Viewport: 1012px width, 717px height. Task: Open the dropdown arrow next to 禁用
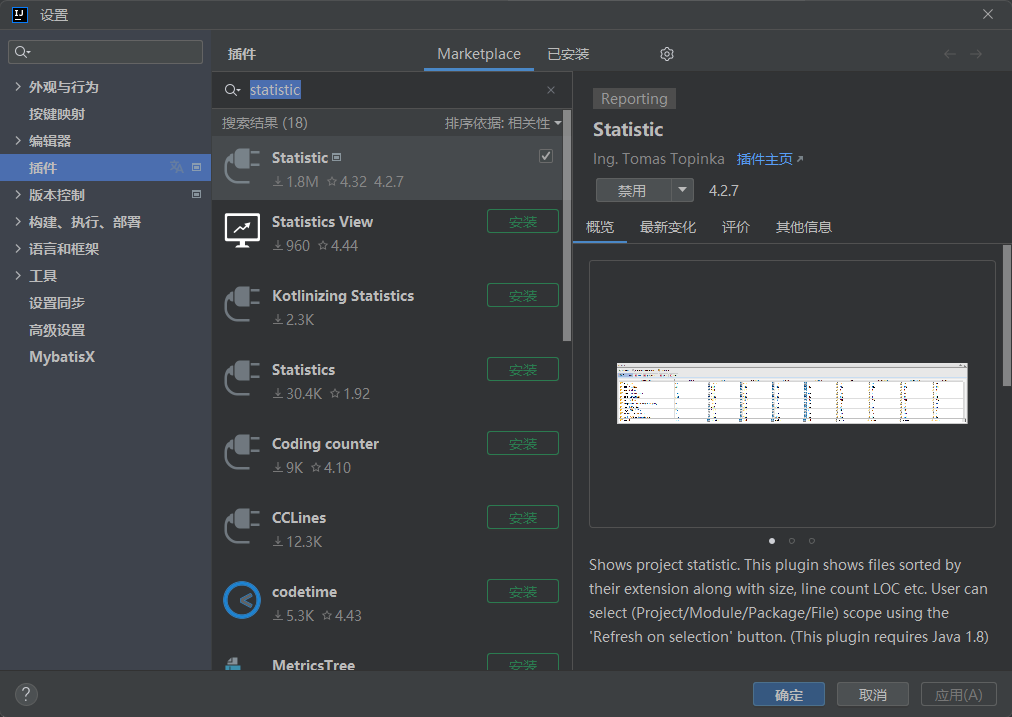coord(682,190)
